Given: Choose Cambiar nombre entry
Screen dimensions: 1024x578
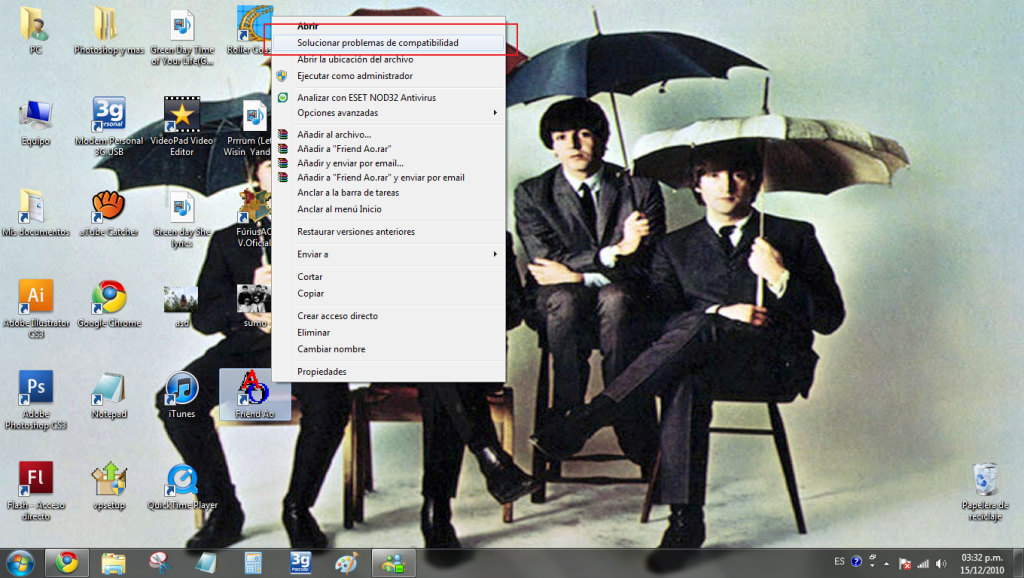Looking at the screenshot, I should [x=389, y=349].
